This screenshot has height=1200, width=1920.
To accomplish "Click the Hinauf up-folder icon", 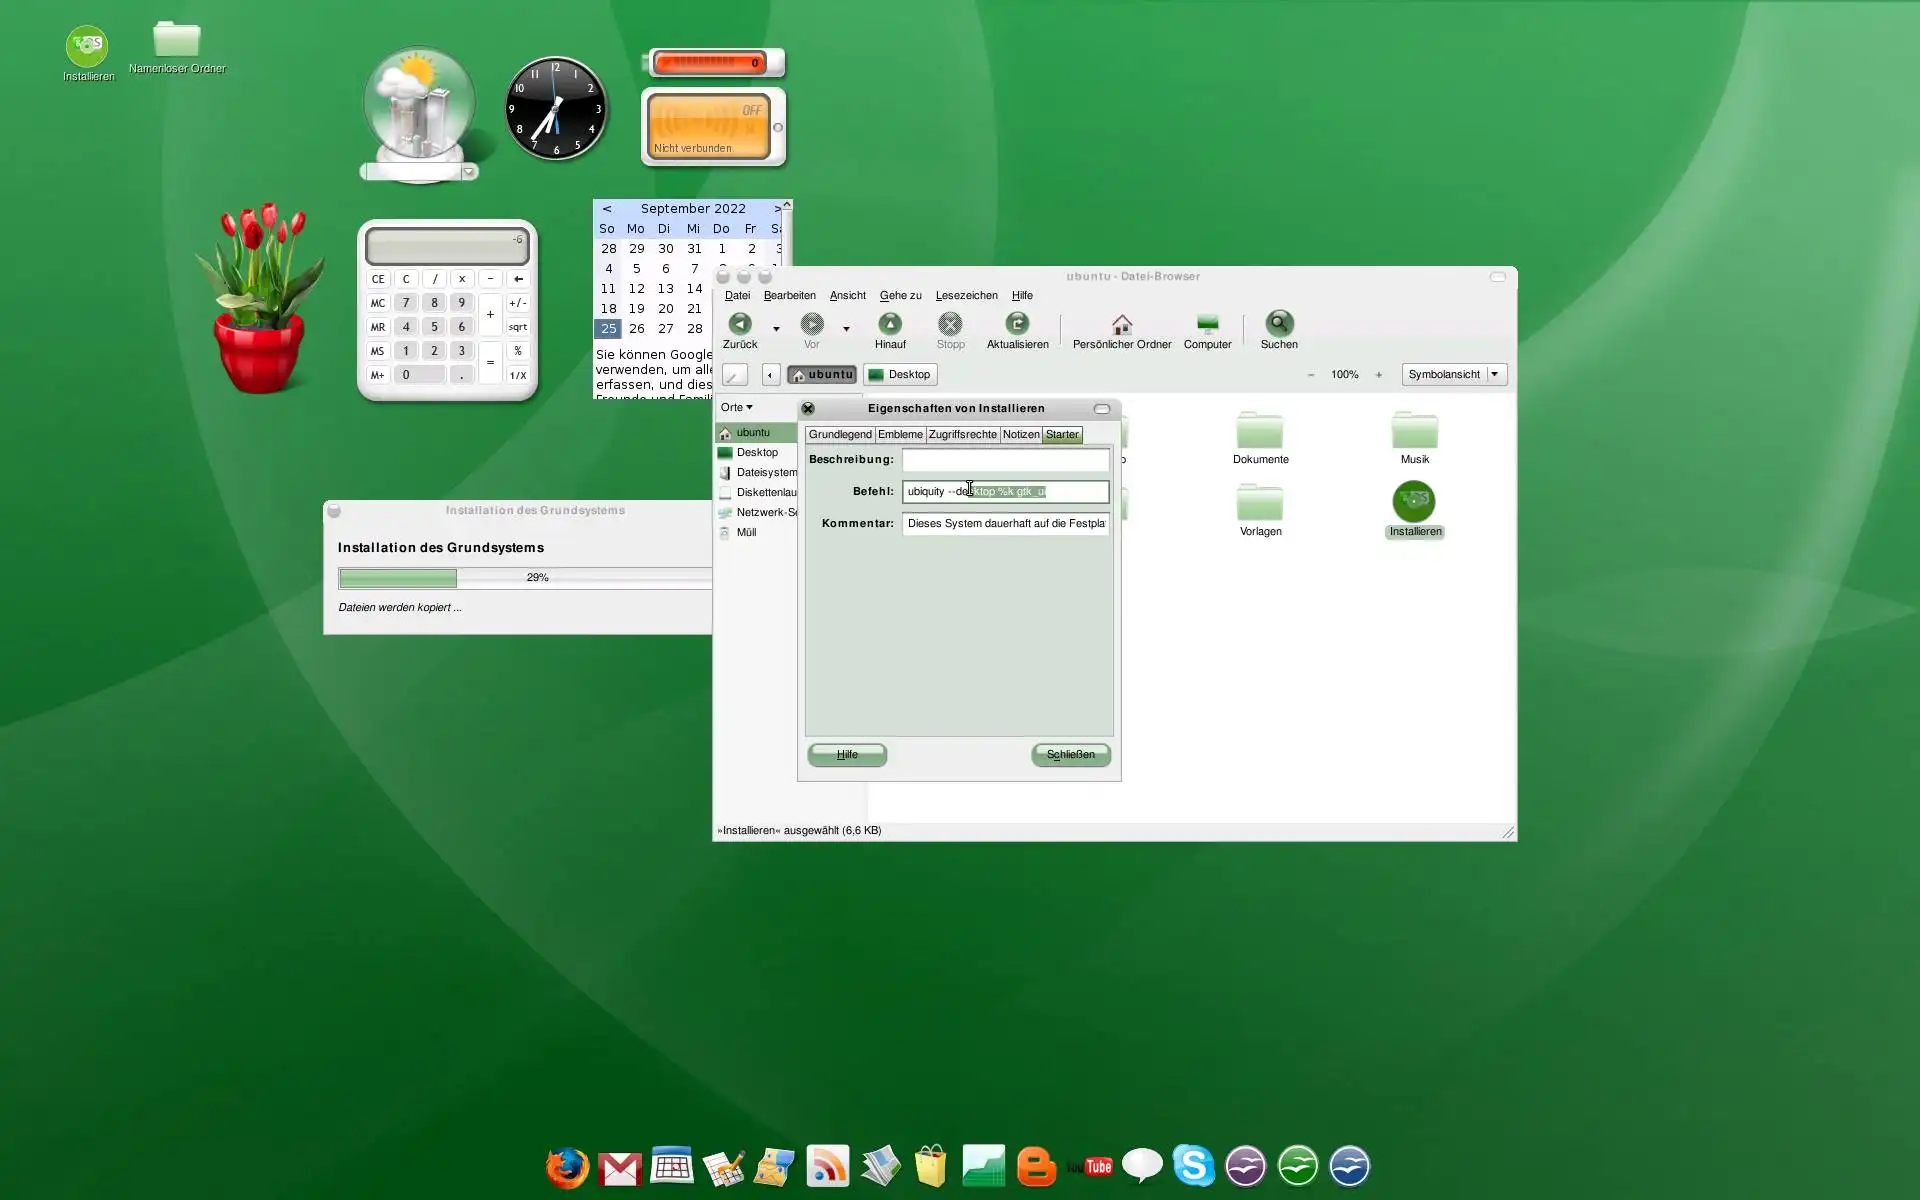I will (x=889, y=324).
